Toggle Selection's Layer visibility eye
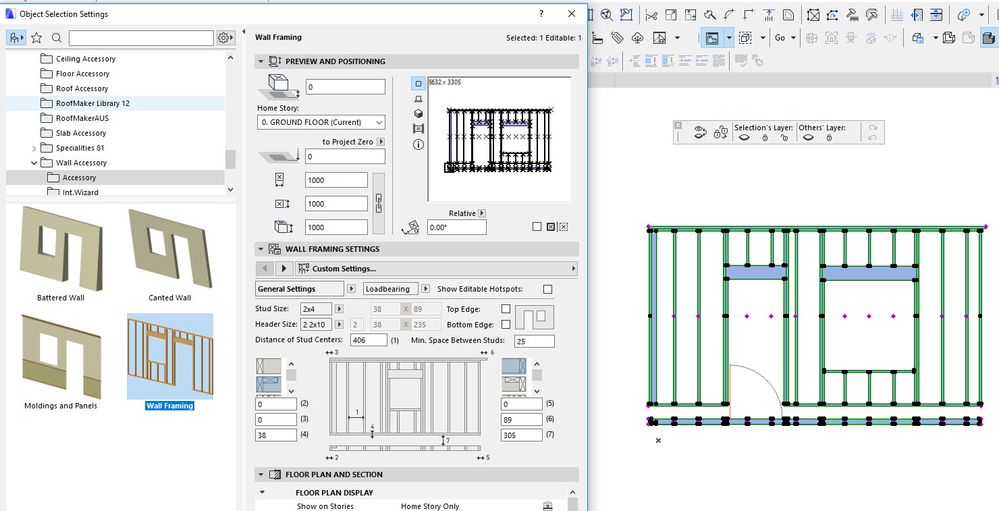999x511 pixels. click(745, 139)
